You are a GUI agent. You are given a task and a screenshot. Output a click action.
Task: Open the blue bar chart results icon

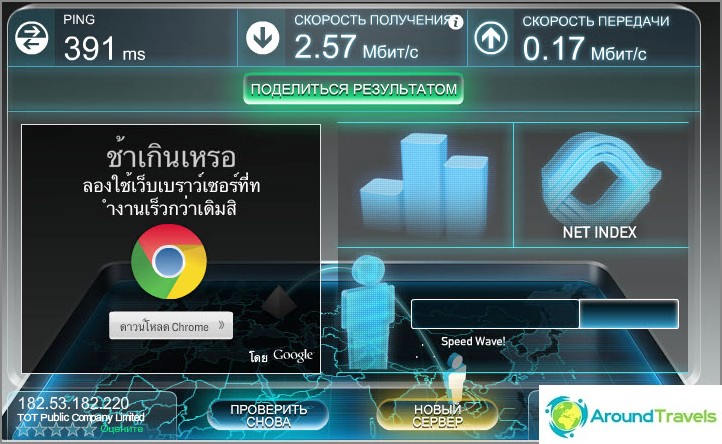424,185
